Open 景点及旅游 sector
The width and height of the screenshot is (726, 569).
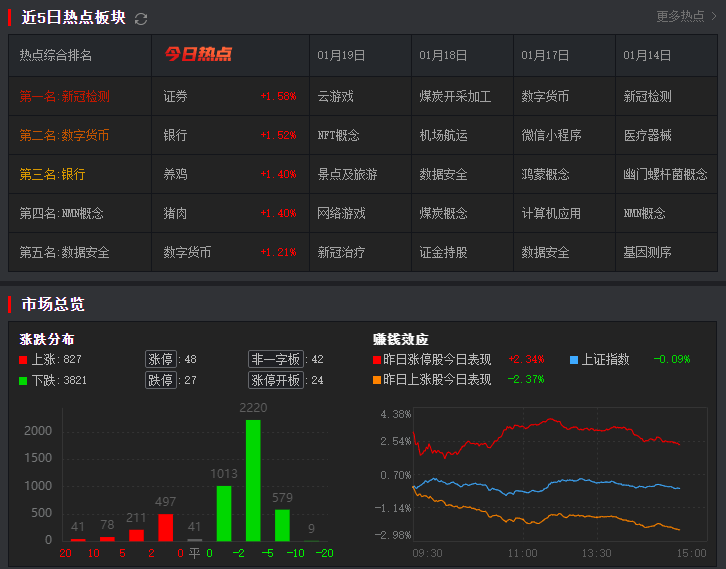coord(347,174)
